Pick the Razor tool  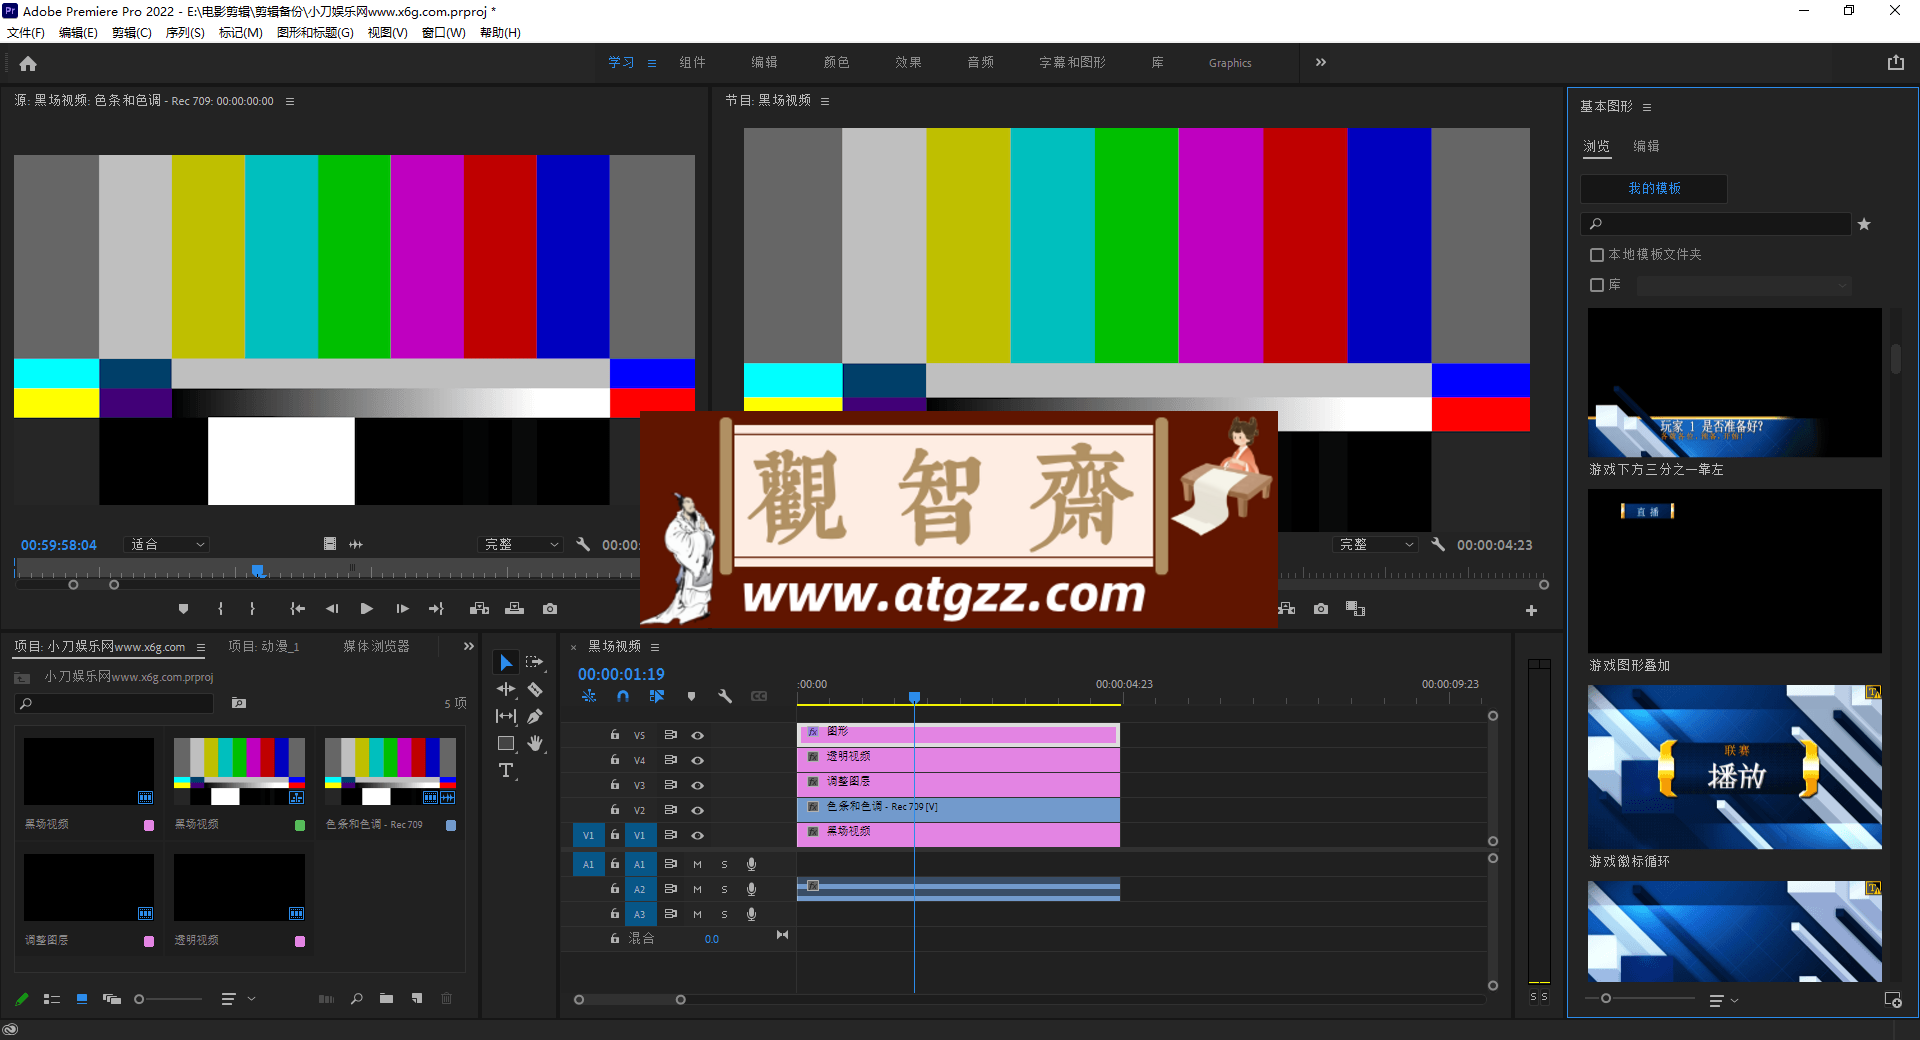click(535, 689)
